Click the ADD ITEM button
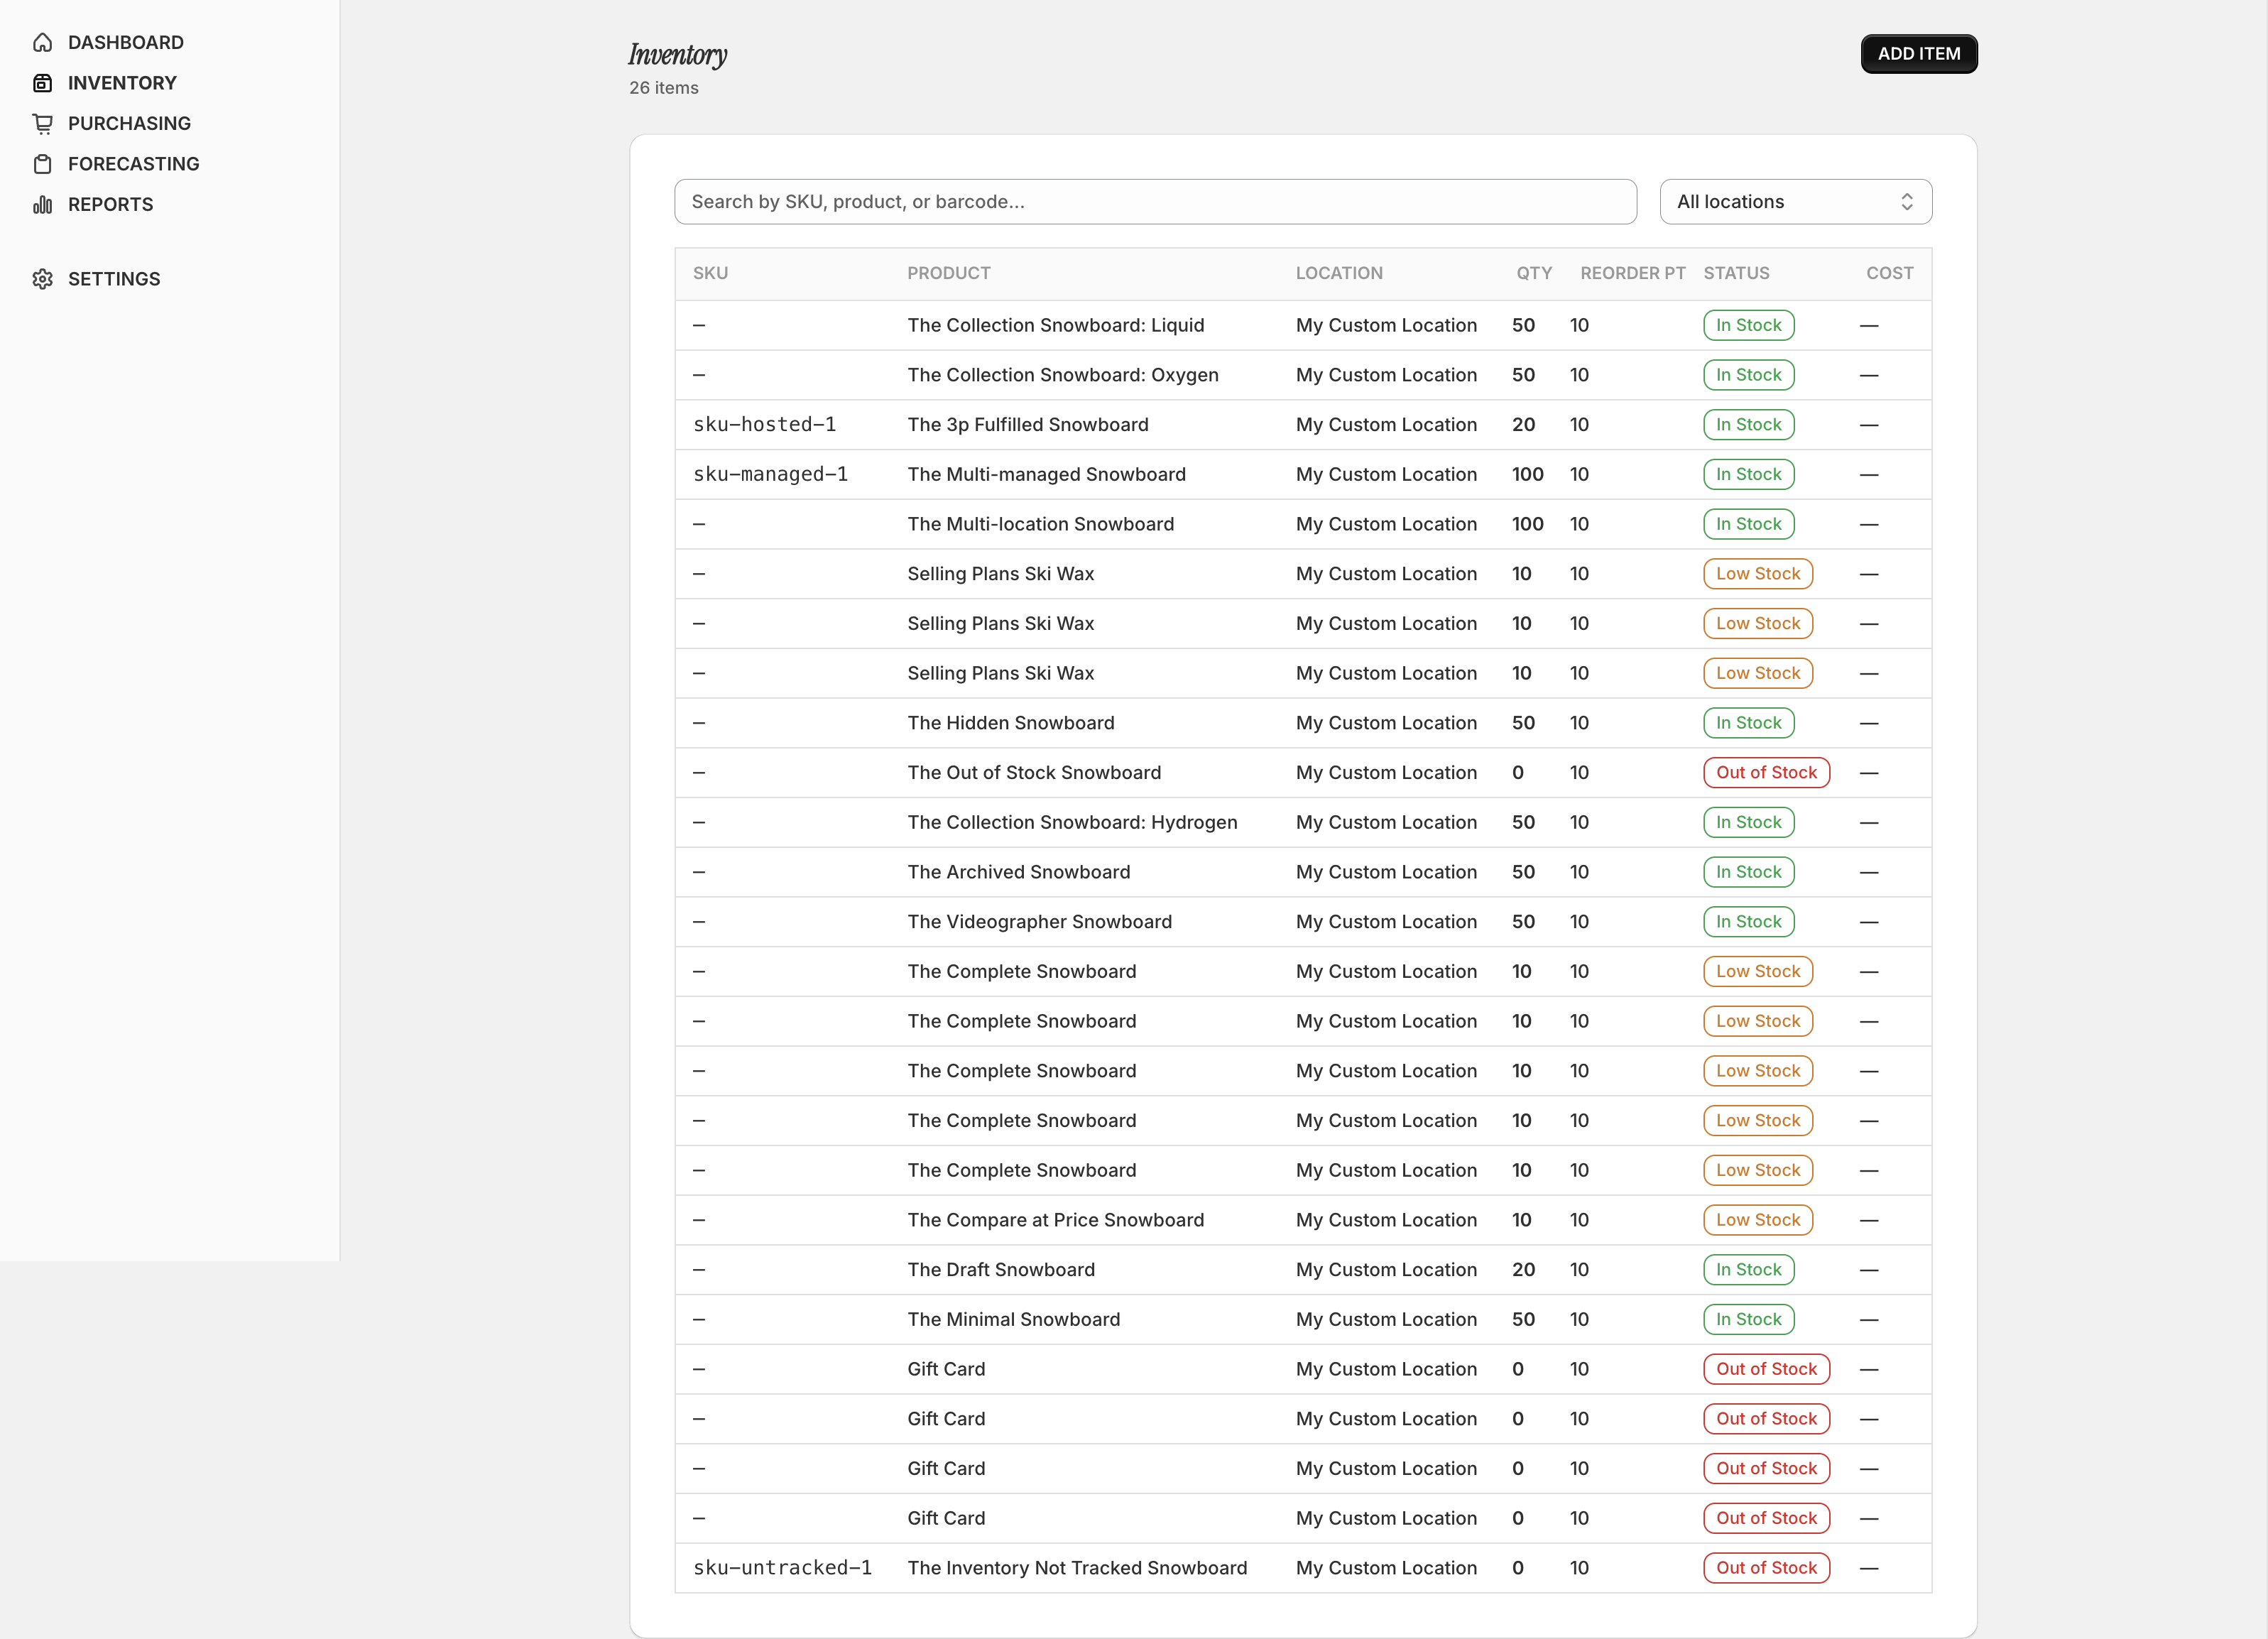The width and height of the screenshot is (2268, 1639). [x=1918, y=54]
